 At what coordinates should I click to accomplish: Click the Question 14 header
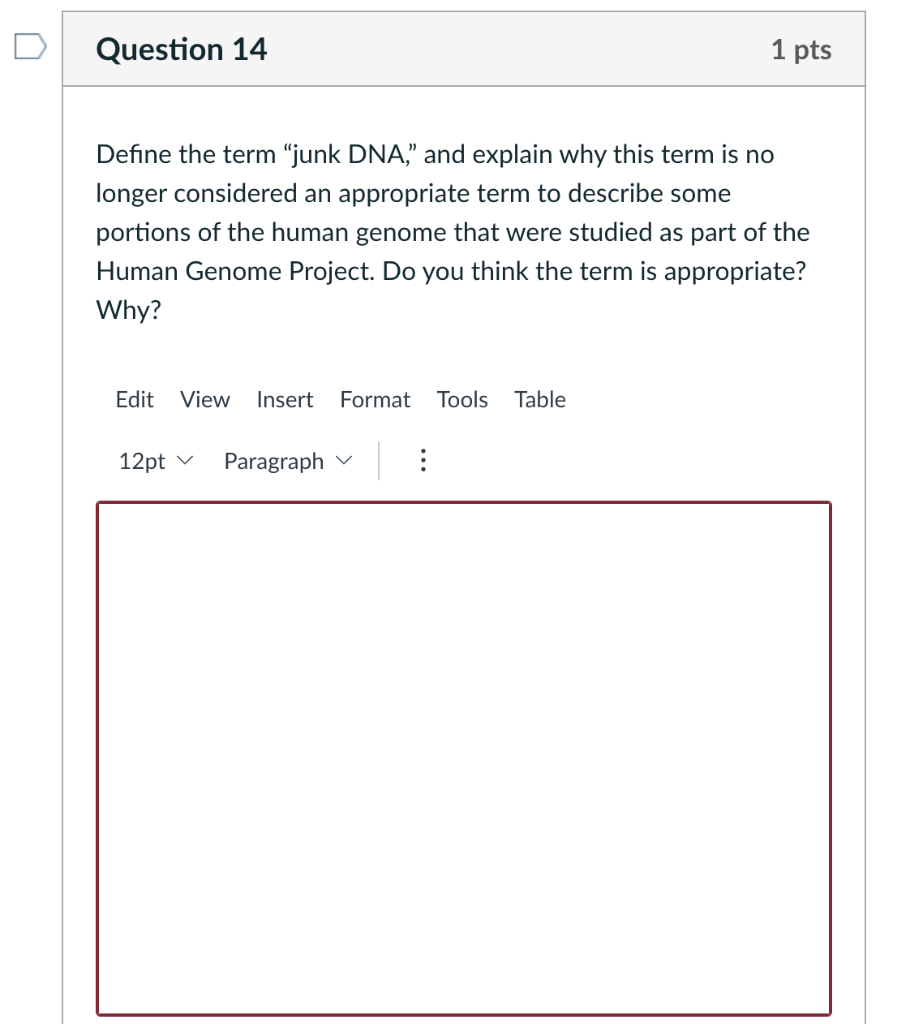182,48
